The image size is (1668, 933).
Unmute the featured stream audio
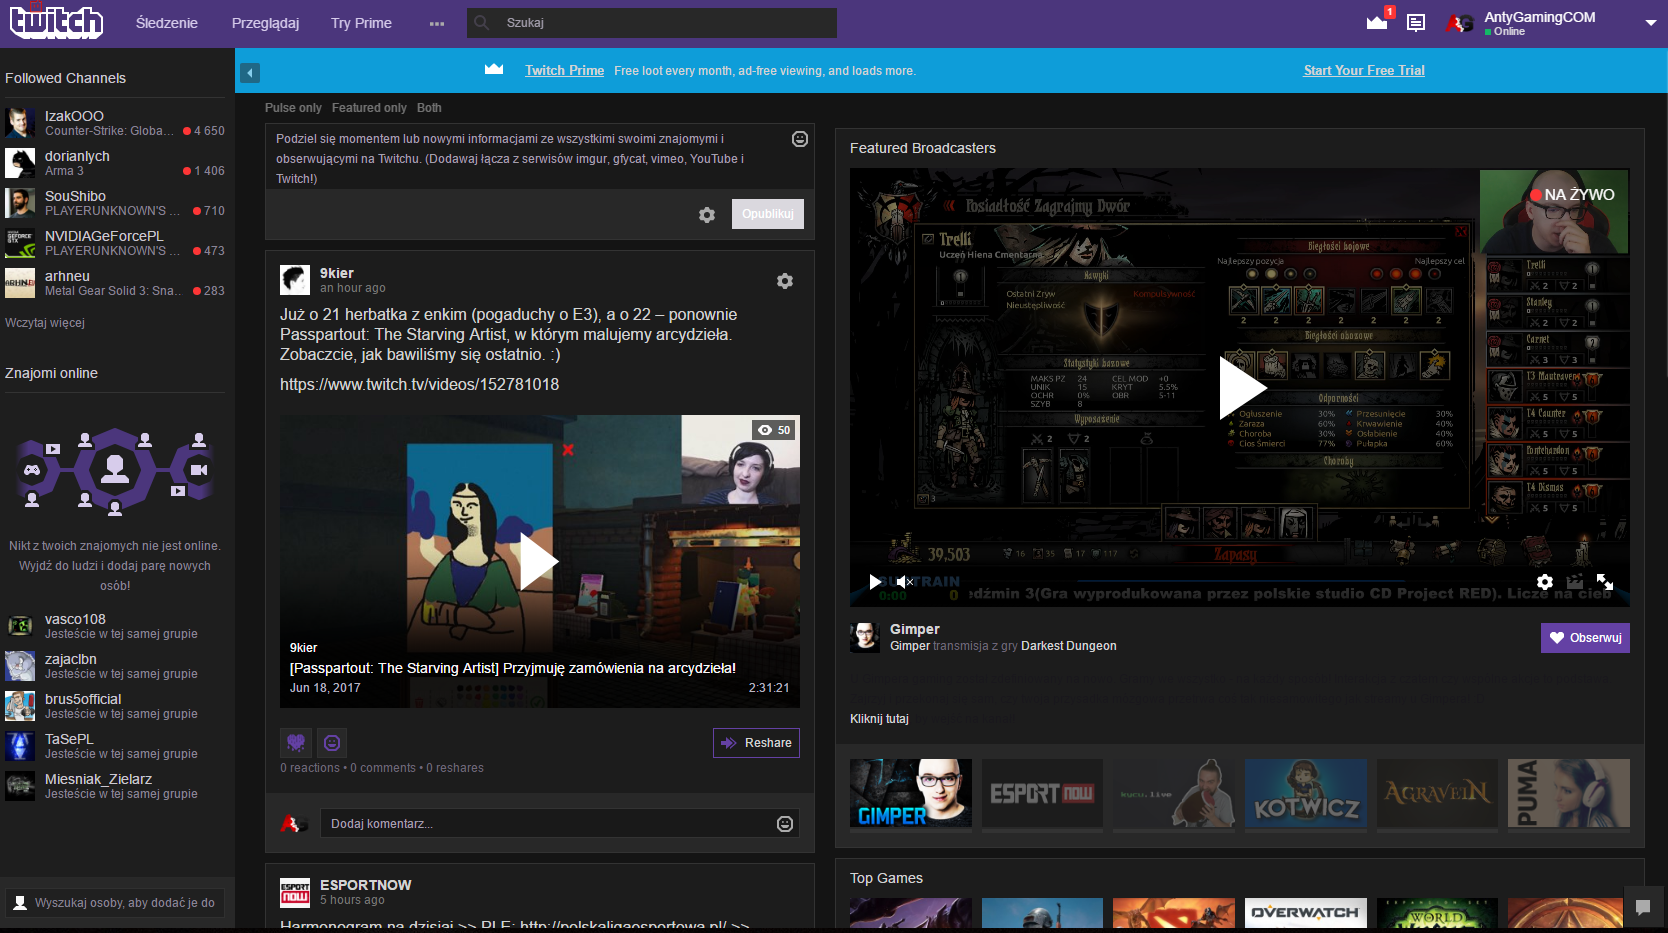pos(905,582)
